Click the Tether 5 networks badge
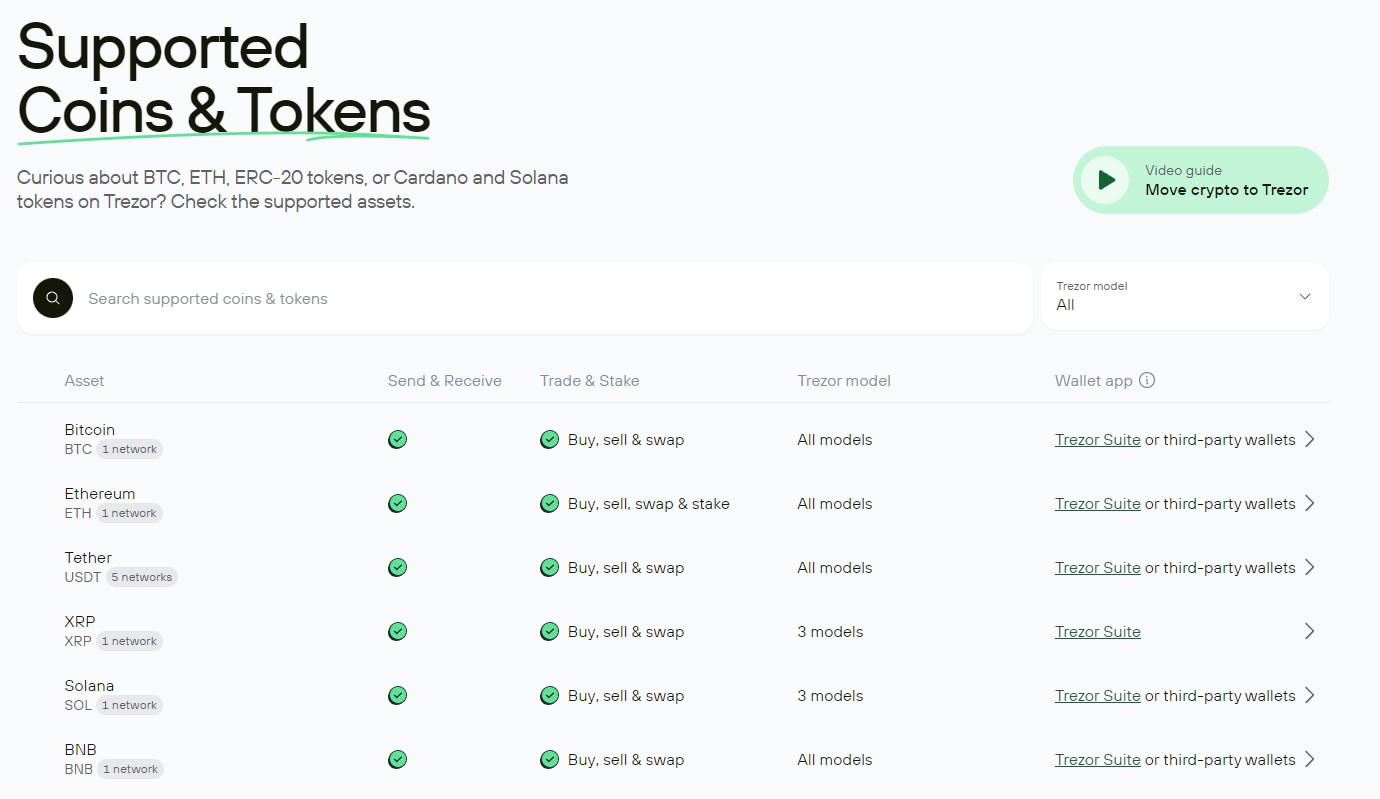 (141, 577)
